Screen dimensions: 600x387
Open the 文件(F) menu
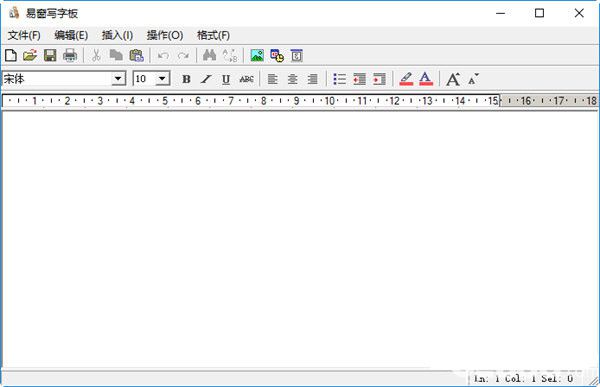[x=24, y=35]
